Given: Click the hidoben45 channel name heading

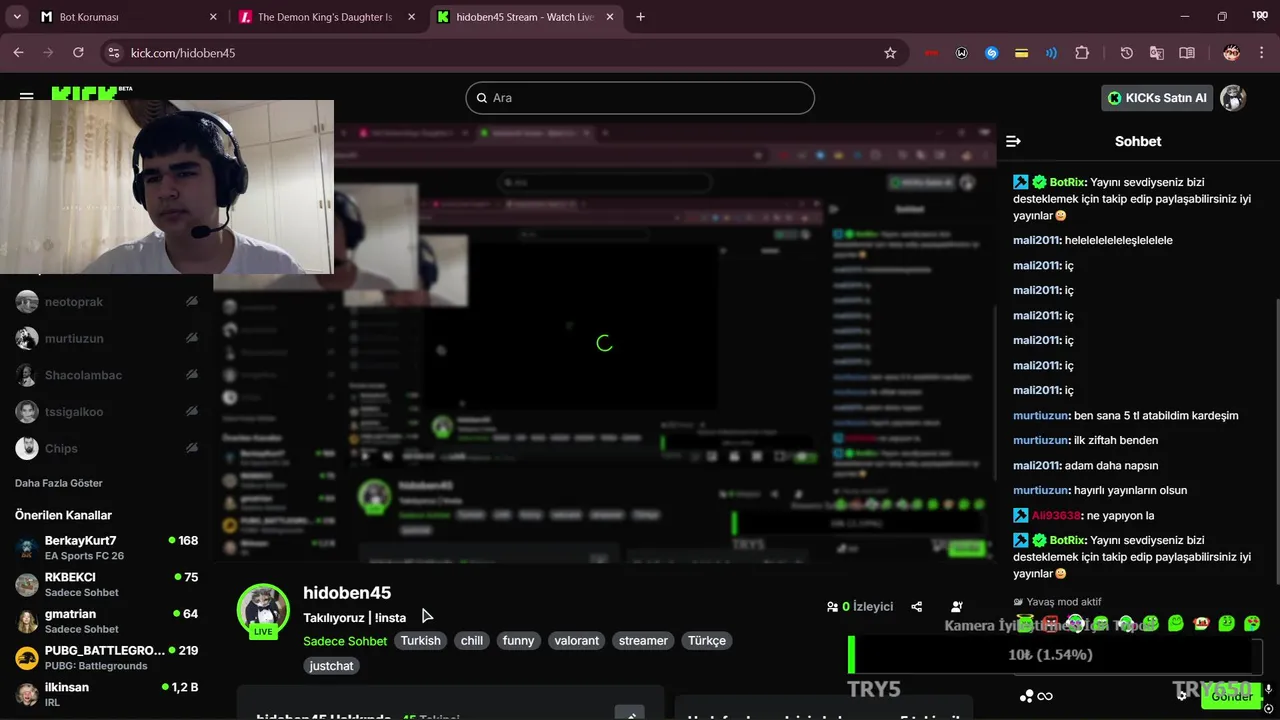Looking at the screenshot, I should pos(347,593).
